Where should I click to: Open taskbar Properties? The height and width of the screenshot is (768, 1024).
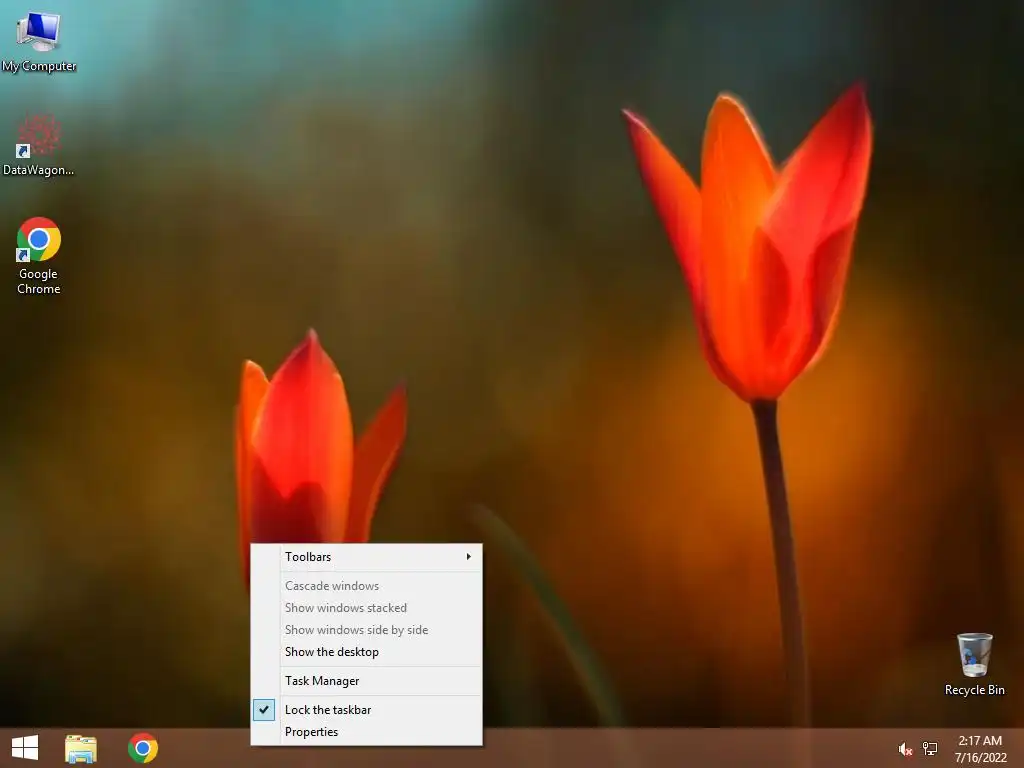[366, 732]
